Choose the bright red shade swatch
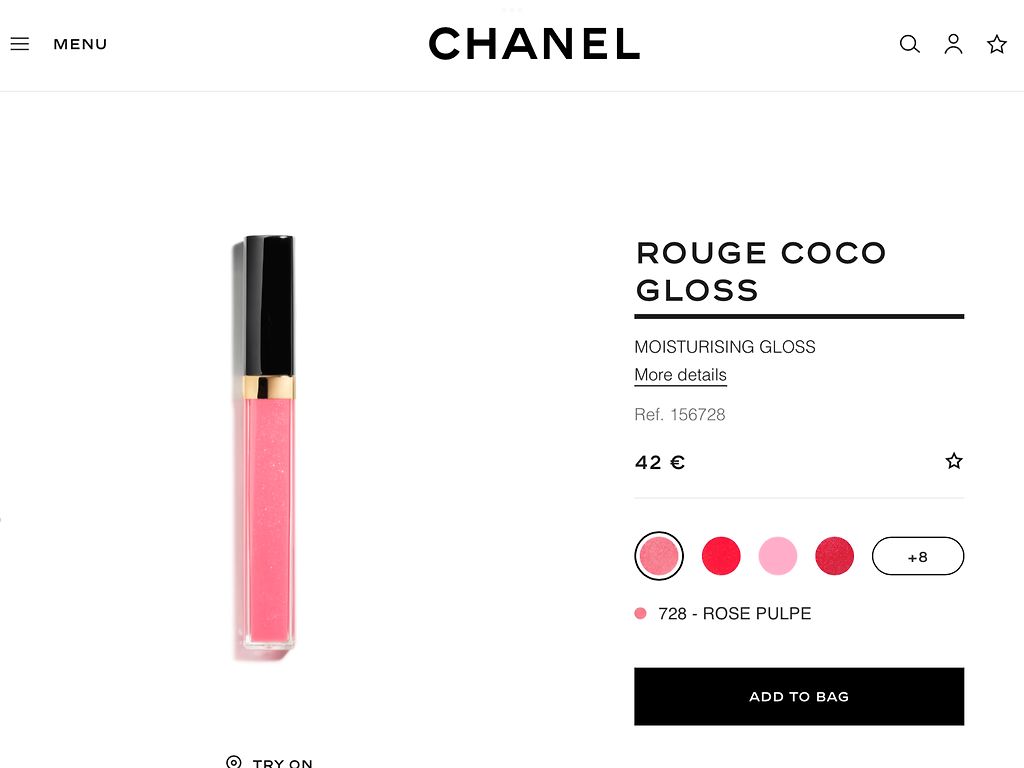This screenshot has width=1024, height=768. click(721, 556)
